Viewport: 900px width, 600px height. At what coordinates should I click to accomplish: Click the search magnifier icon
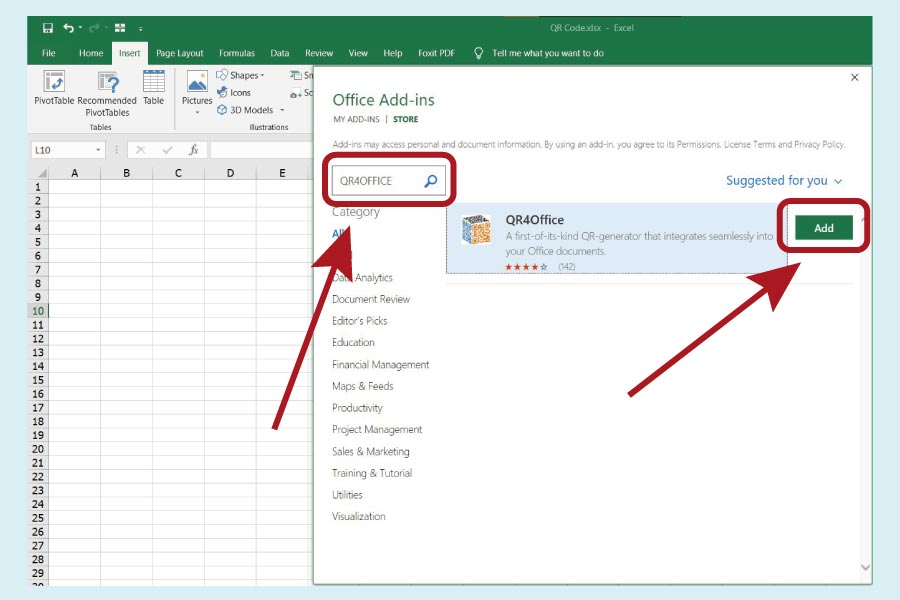click(x=431, y=181)
